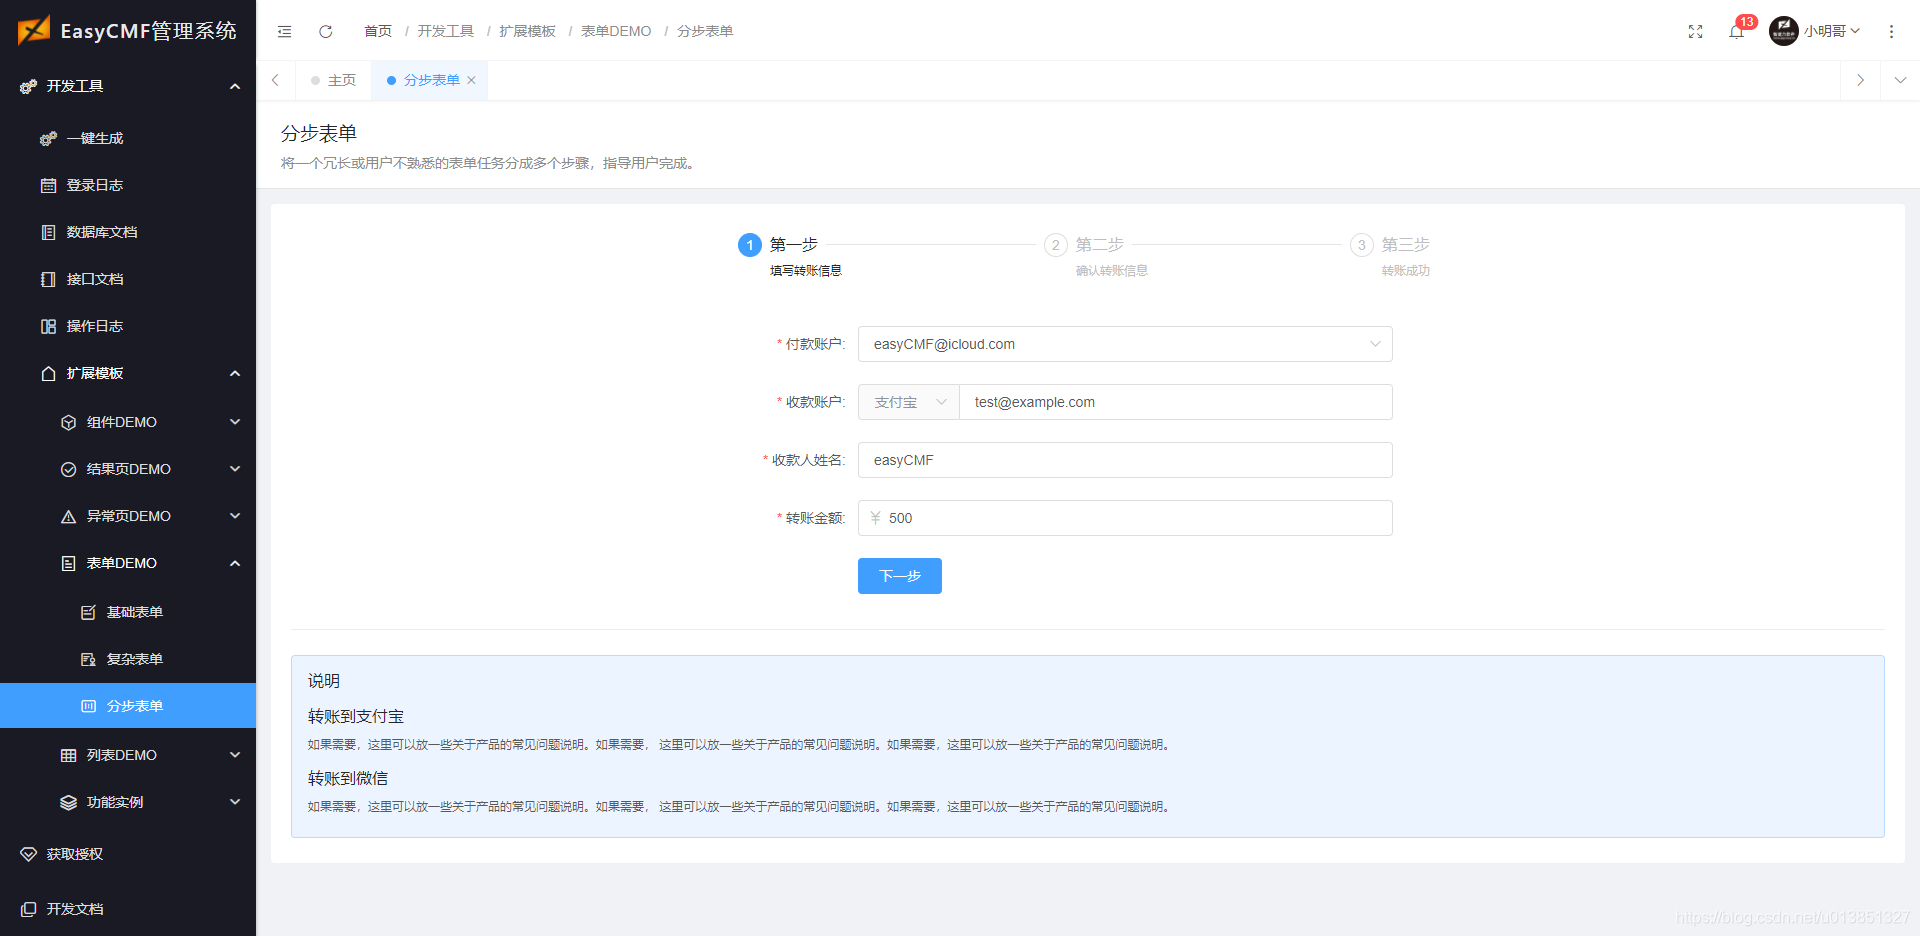The width and height of the screenshot is (1920, 936).
Task: Open 基础表单 in the sidebar
Action: point(128,612)
